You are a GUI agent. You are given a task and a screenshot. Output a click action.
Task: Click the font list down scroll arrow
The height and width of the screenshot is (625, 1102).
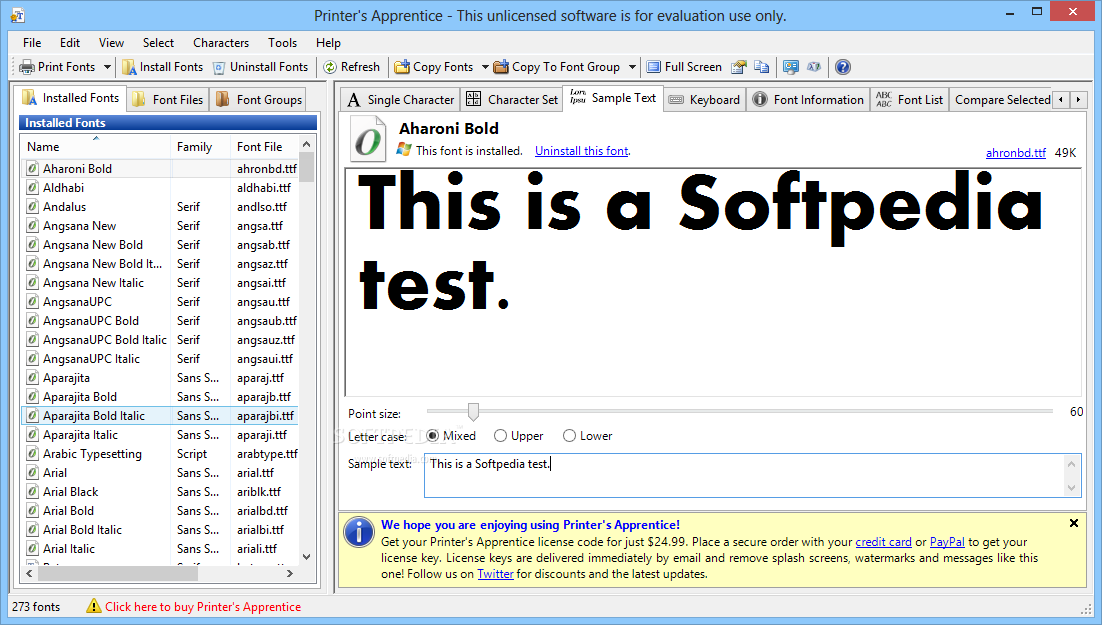[x=306, y=557]
